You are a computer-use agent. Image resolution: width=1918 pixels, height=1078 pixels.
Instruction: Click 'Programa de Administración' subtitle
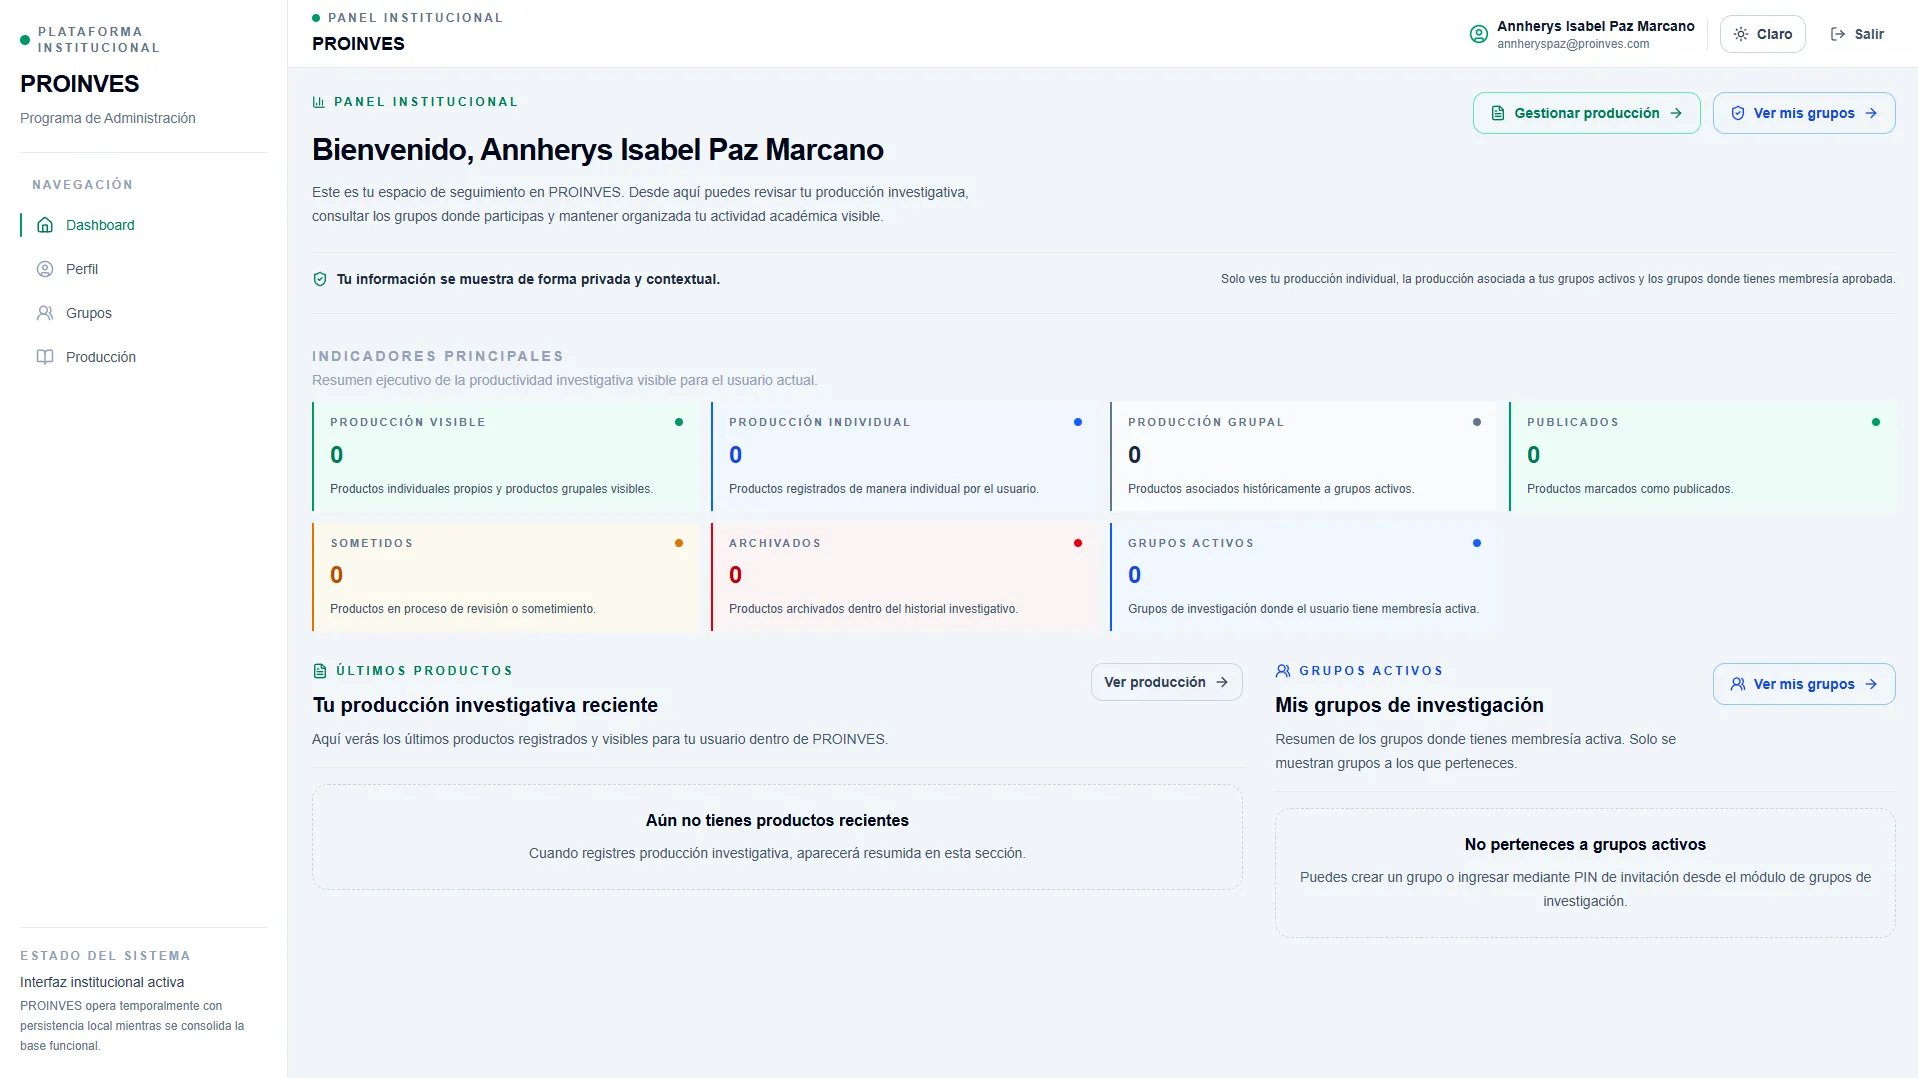point(108,118)
